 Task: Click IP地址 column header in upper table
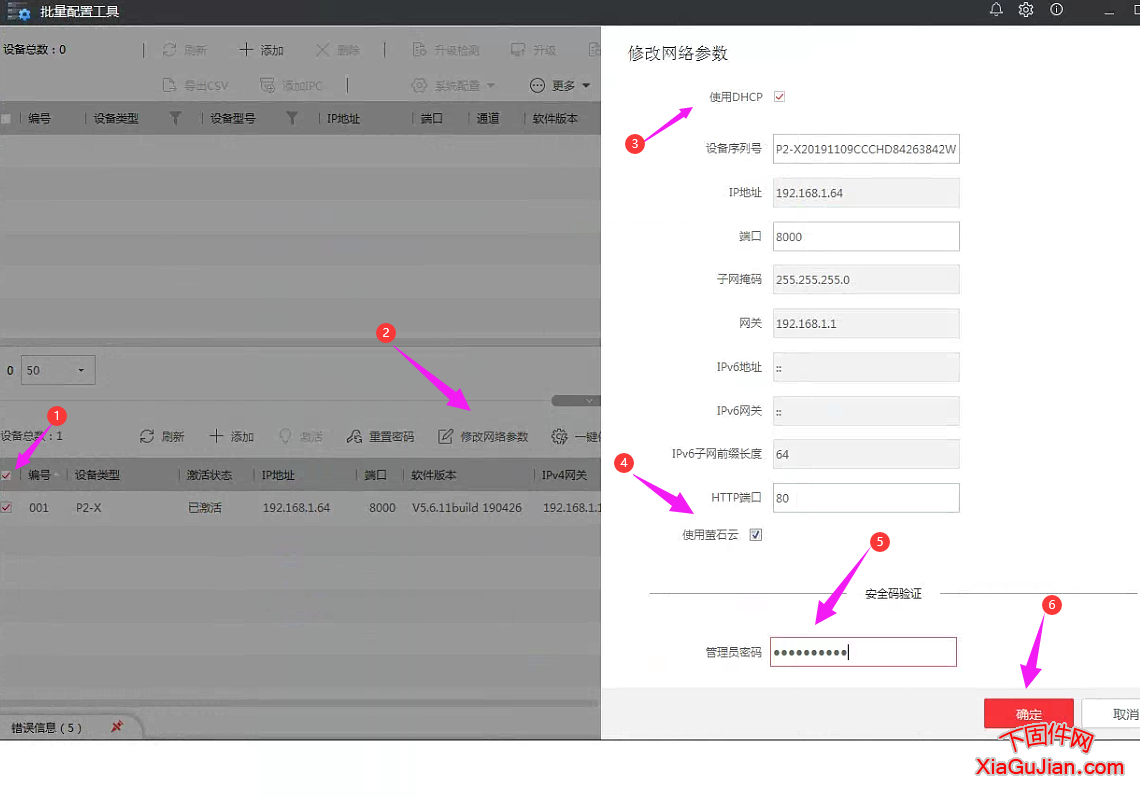pyautogui.click(x=343, y=118)
